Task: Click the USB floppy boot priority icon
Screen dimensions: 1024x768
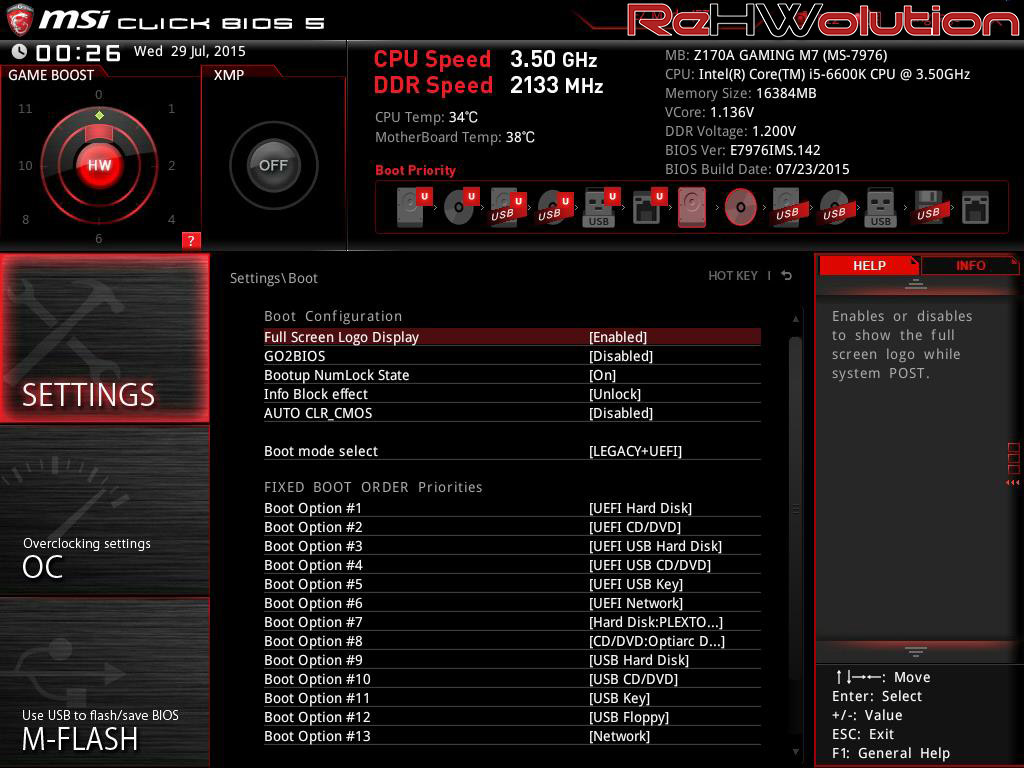Action: tap(927, 208)
